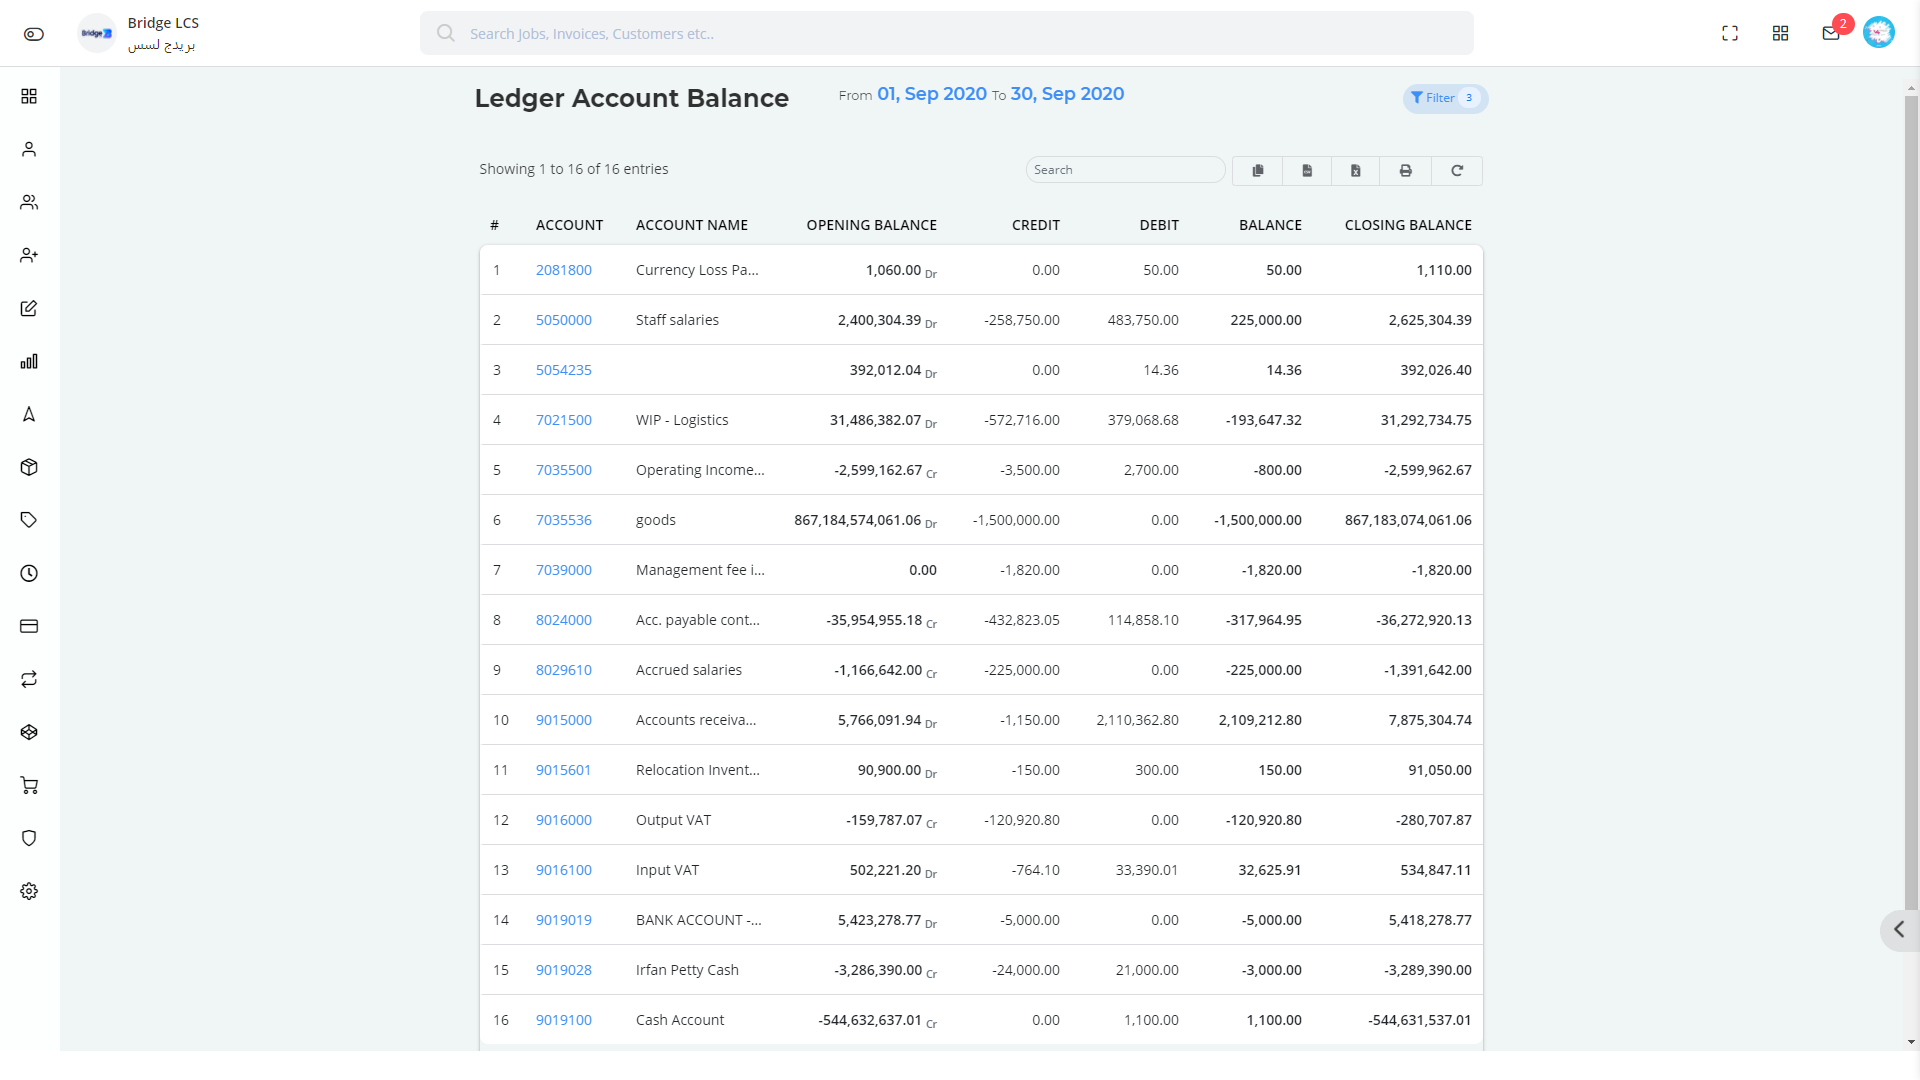1920x1080 pixels.
Task: Open the user profile avatar icon
Action: tap(1879, 33)
